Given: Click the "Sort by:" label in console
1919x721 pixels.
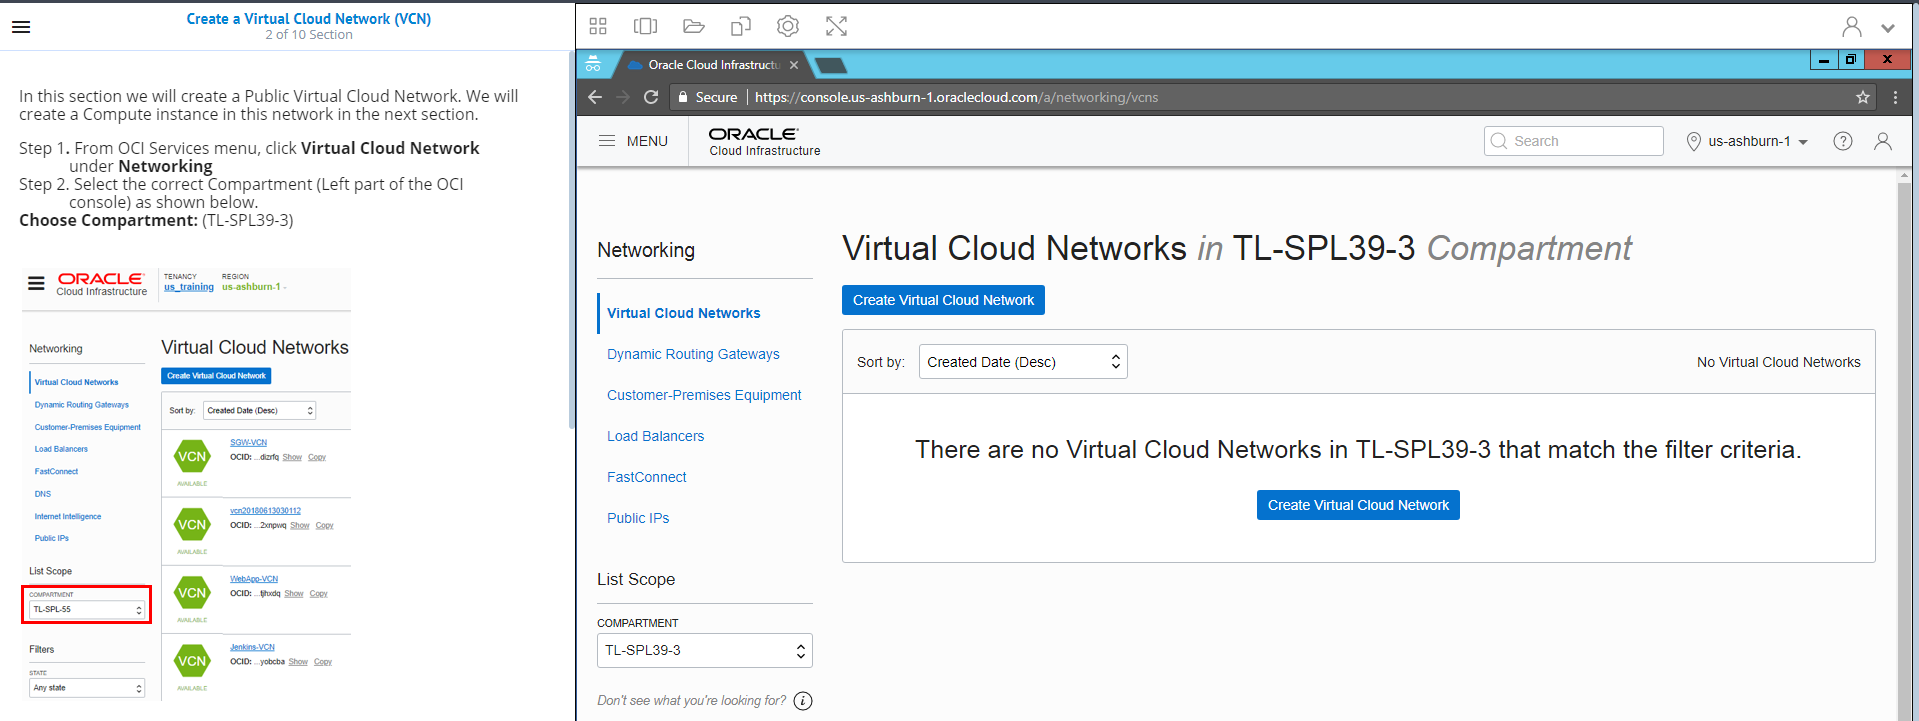Looking at the screenshot, I should 881,362.
